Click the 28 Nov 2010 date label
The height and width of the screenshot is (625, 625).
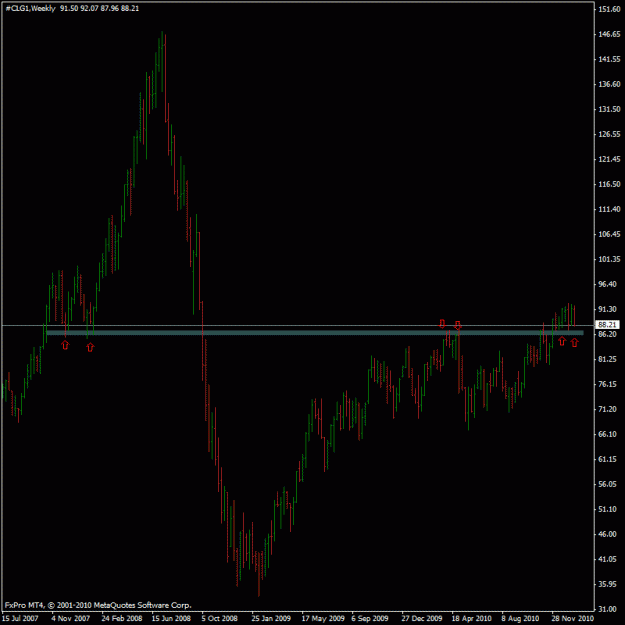[572, 619]
